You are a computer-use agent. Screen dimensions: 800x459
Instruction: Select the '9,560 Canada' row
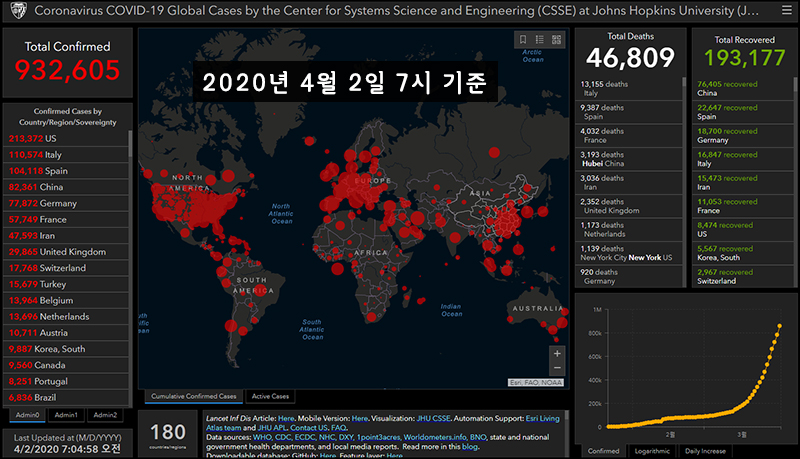click(66, 365)
